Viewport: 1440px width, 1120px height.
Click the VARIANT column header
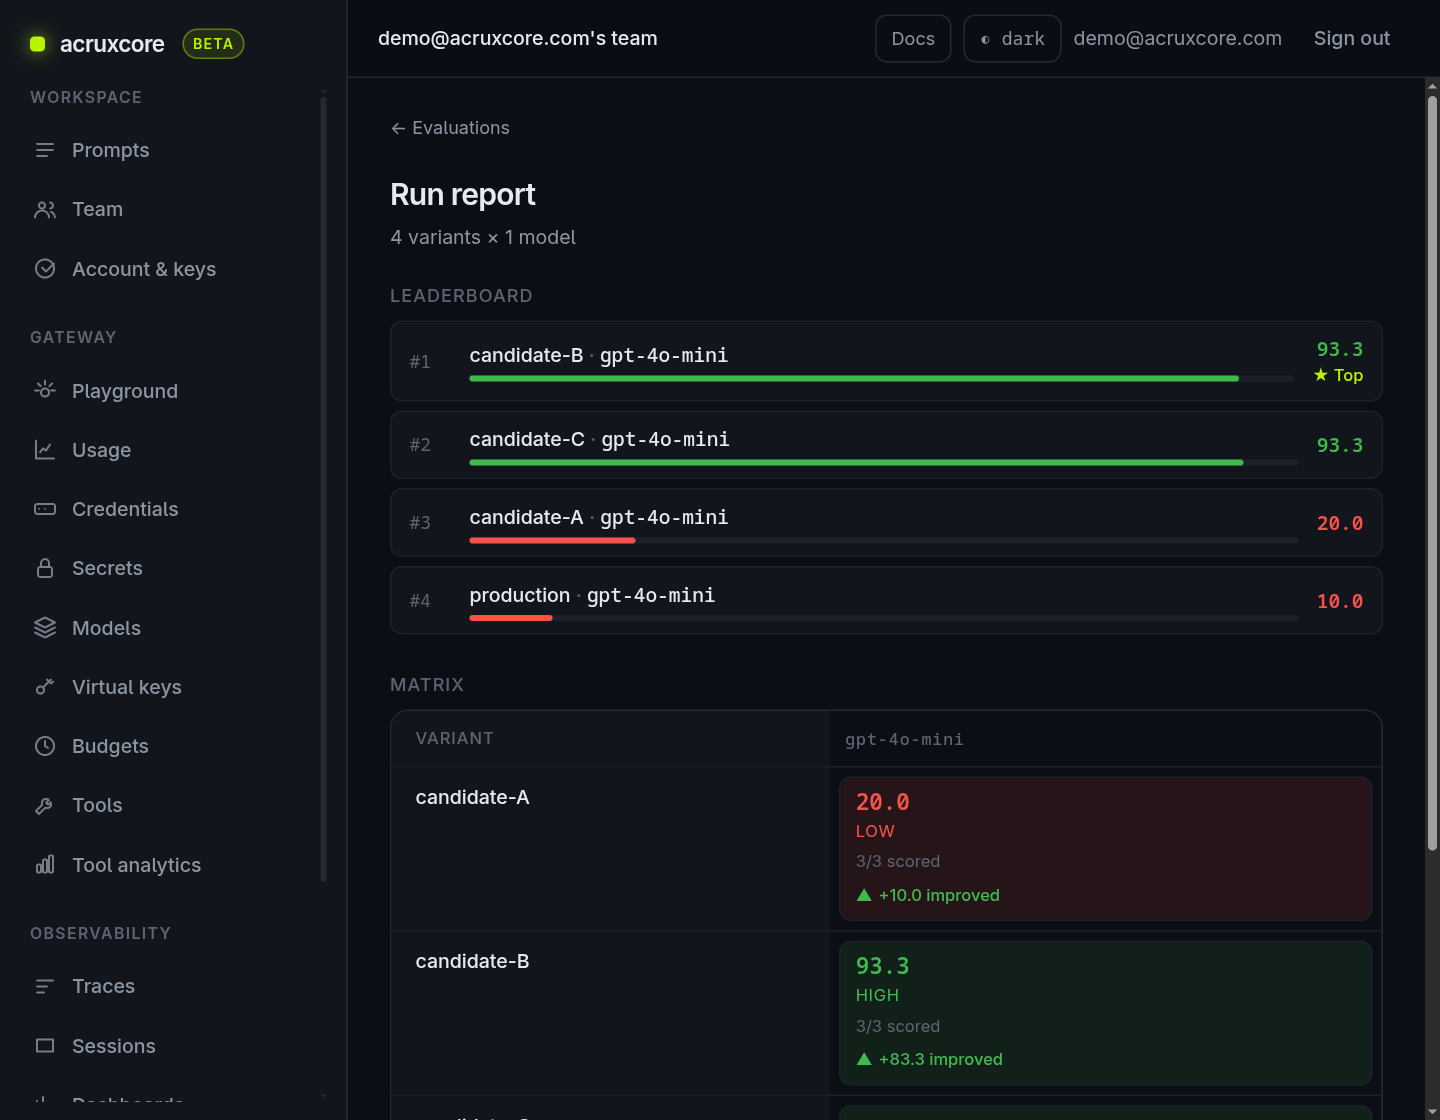click(x=454, y=738)
